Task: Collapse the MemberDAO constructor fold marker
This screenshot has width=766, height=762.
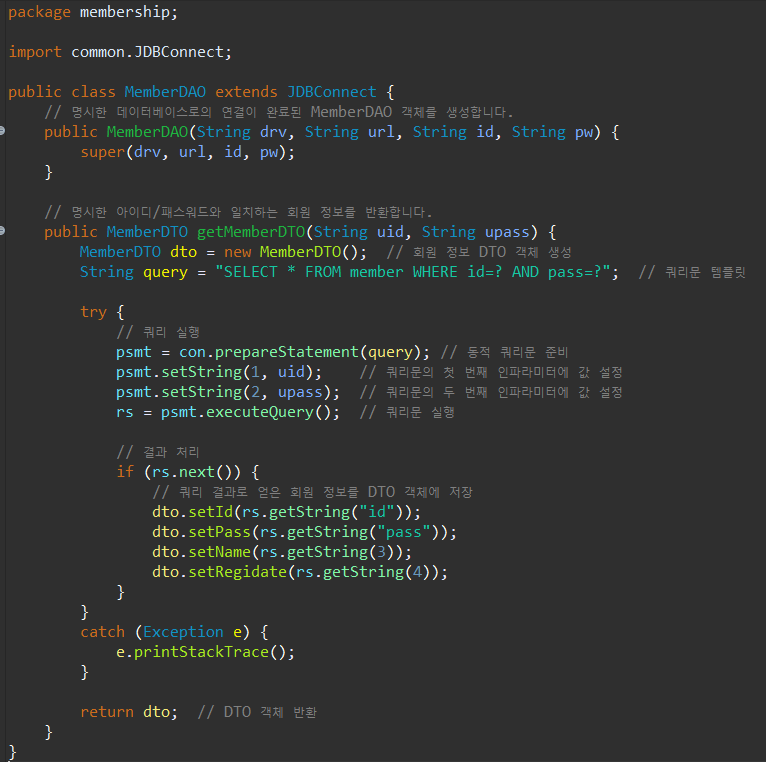Action: tap(2, 130)
